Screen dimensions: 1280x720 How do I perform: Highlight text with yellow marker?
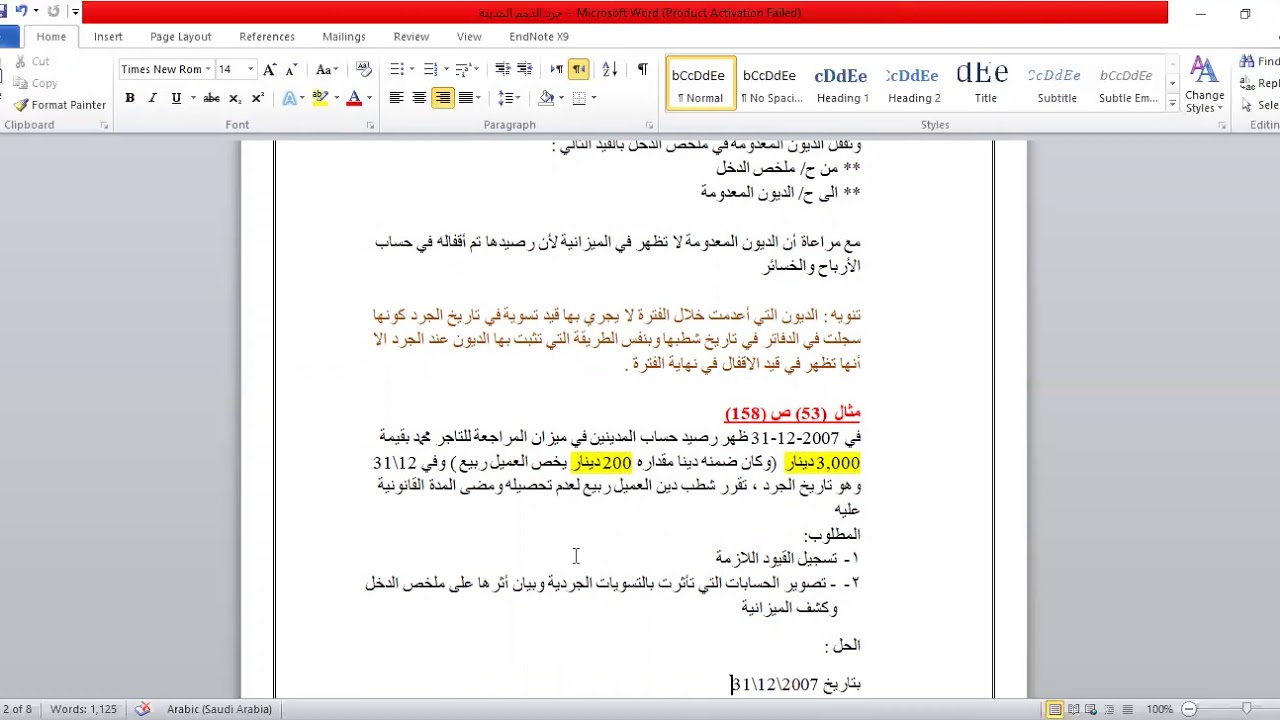pos(319,98)
